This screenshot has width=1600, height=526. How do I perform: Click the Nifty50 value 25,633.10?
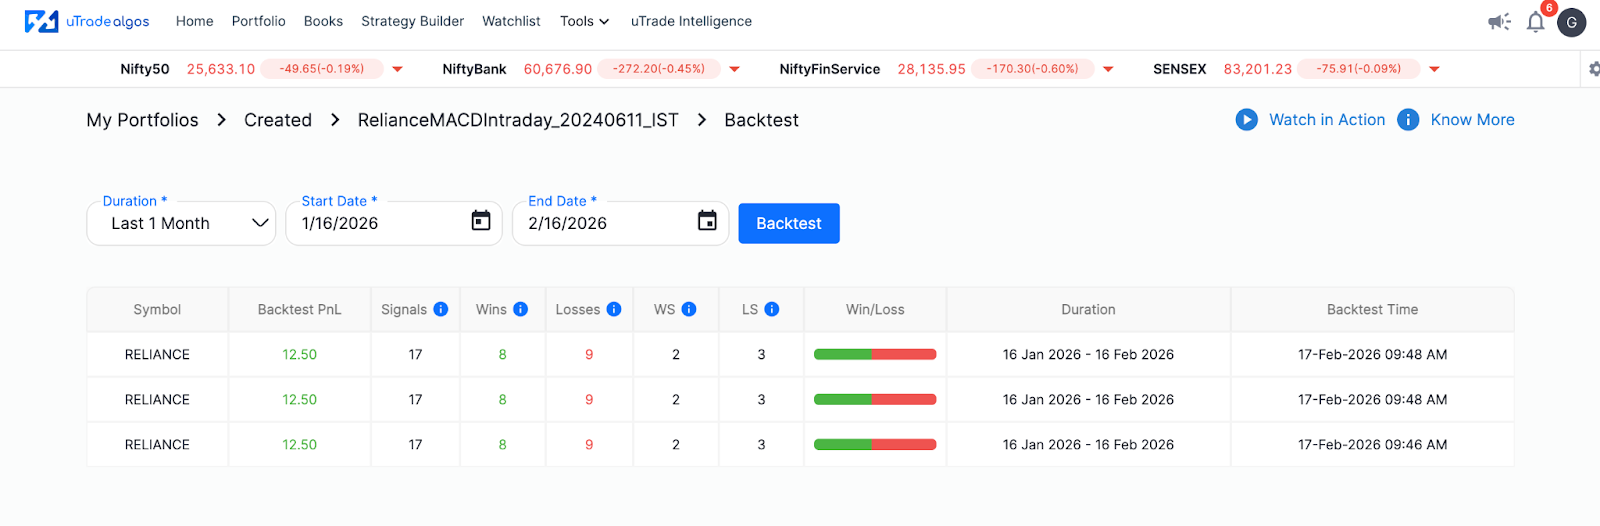point(221,69)
